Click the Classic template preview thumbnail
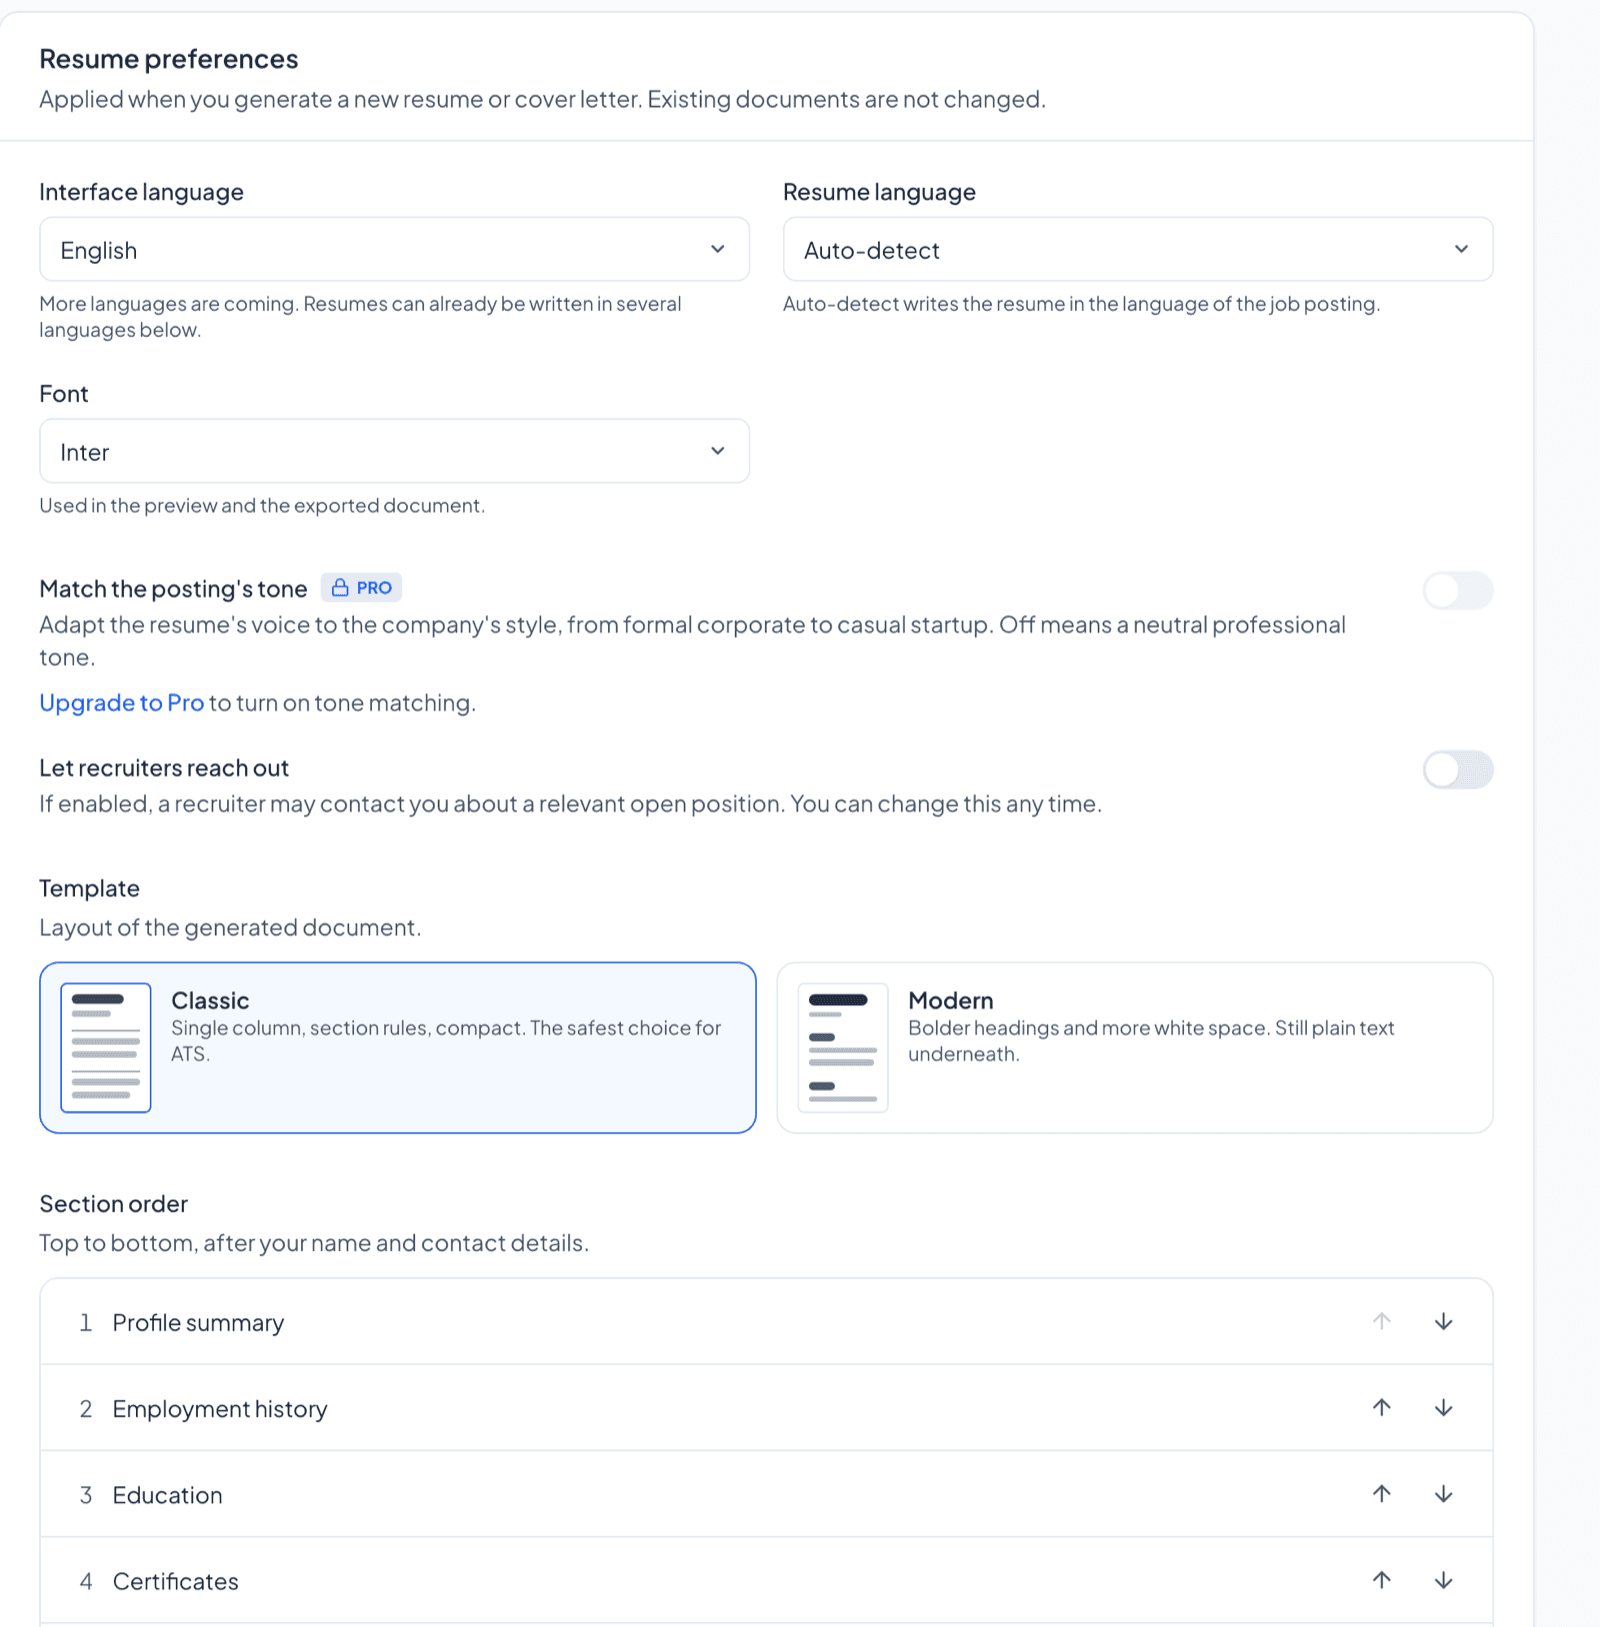 [106, 1047]
